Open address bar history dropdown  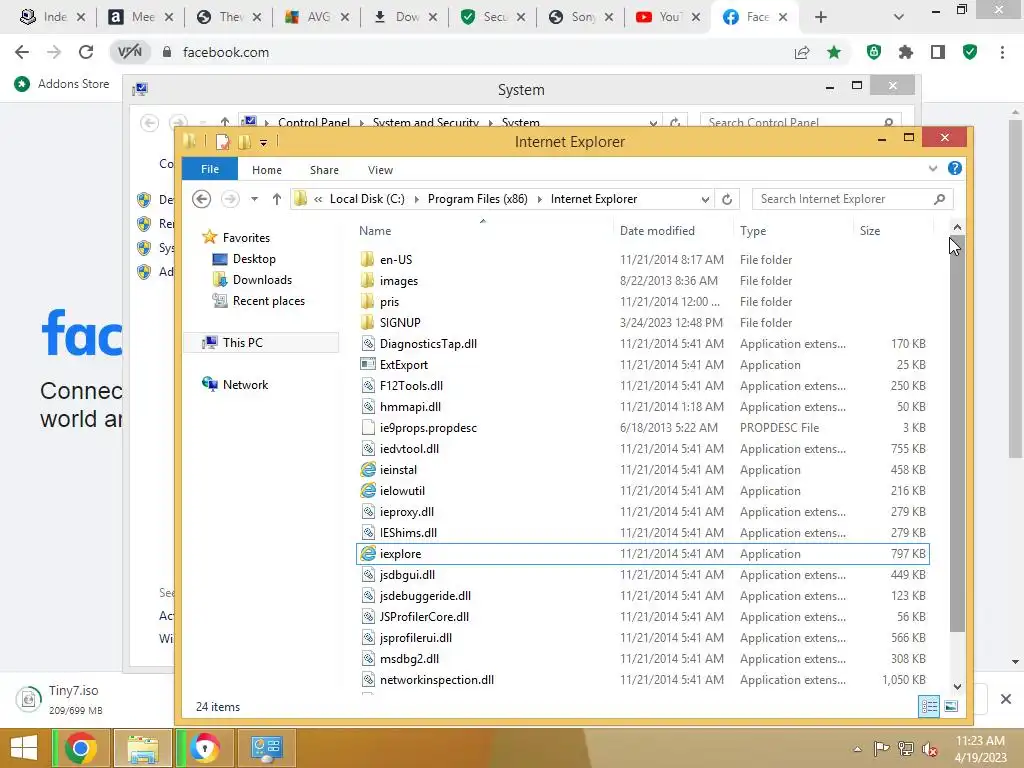705,199
